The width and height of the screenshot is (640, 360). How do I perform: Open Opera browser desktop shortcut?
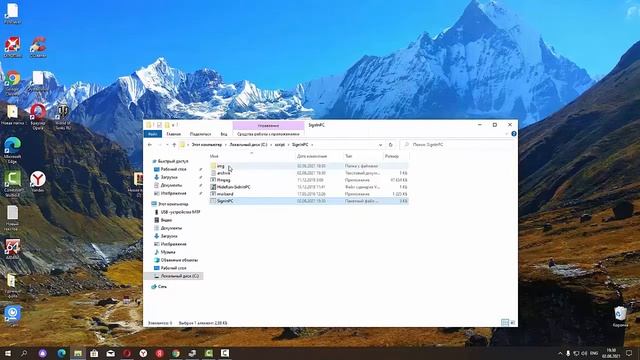pyautogui.click(x=38, y=116)
